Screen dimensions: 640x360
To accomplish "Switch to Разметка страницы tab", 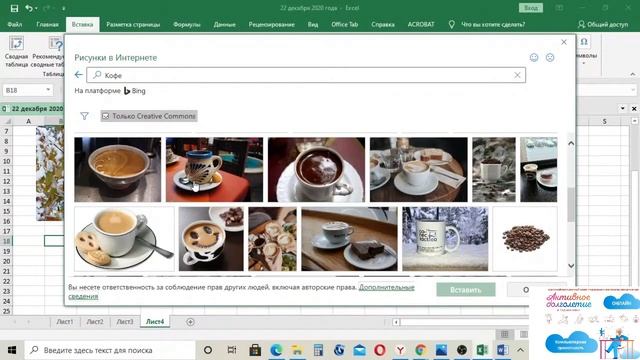I will tap(133, 24).
